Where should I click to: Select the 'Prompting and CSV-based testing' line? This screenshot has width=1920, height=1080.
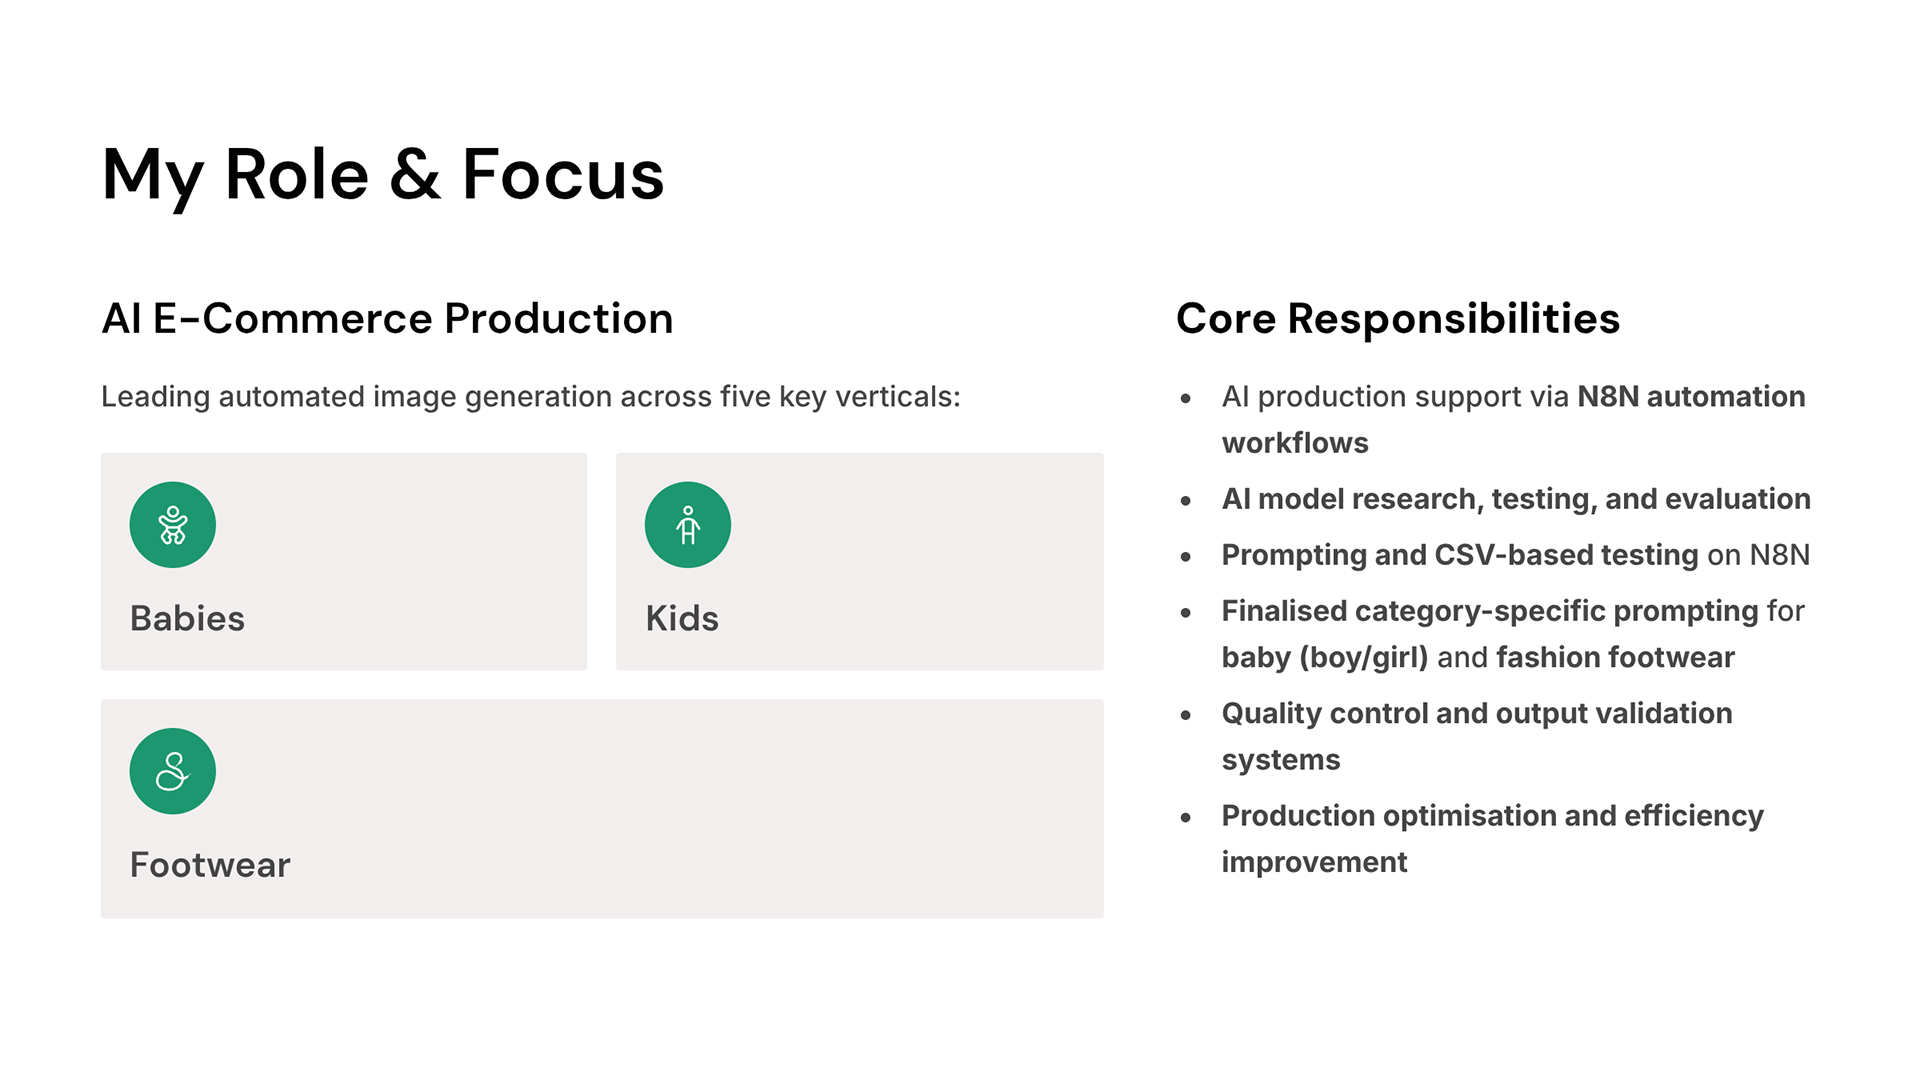pyautogui.click(x=1515, y=555)
